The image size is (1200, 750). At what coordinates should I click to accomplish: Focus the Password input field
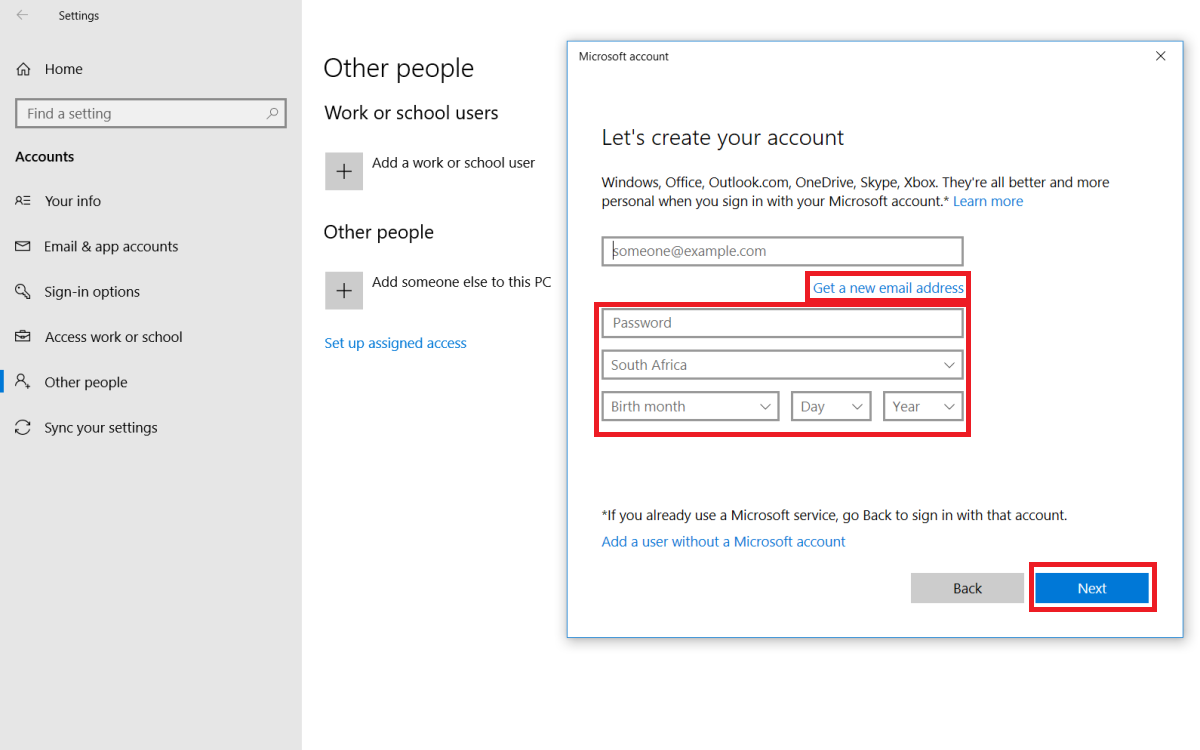(x=782, y=323)
